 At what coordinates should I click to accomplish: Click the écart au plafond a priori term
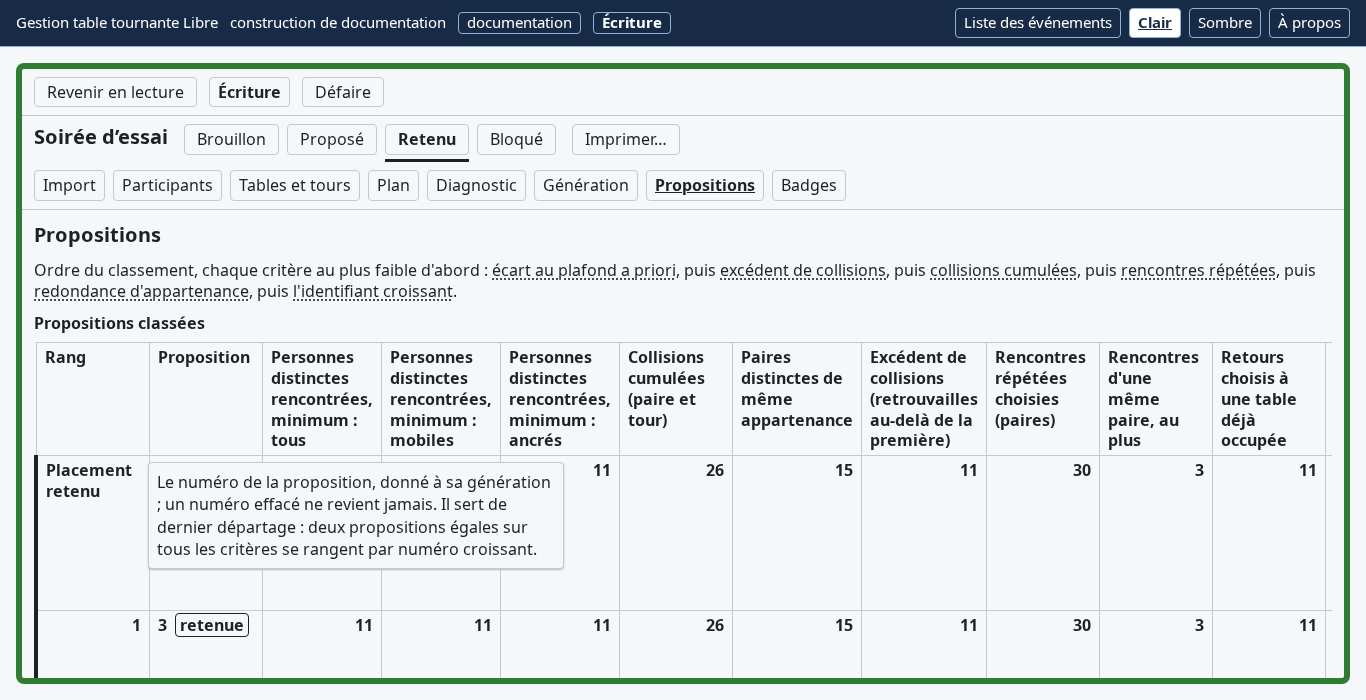(x=584, y=270)
